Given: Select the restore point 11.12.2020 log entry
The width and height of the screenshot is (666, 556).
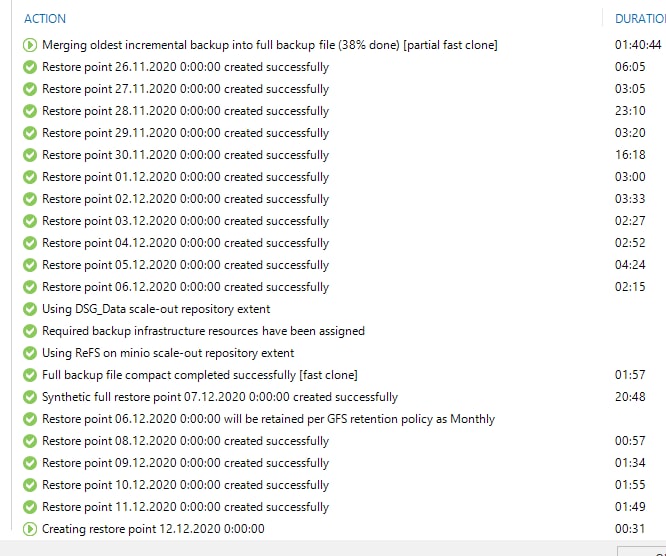Looking at the screenshot, I should tap(185, 507).
